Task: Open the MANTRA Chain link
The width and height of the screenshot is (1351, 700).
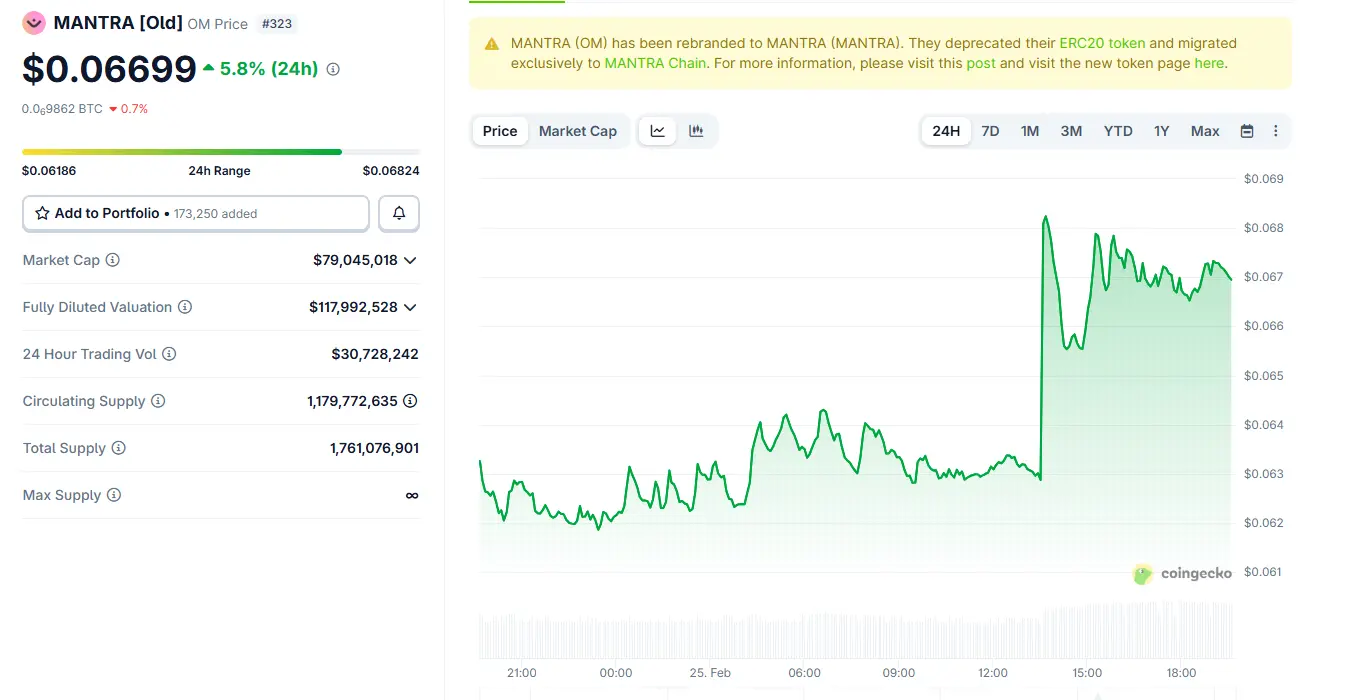Action: coord(655,63)
